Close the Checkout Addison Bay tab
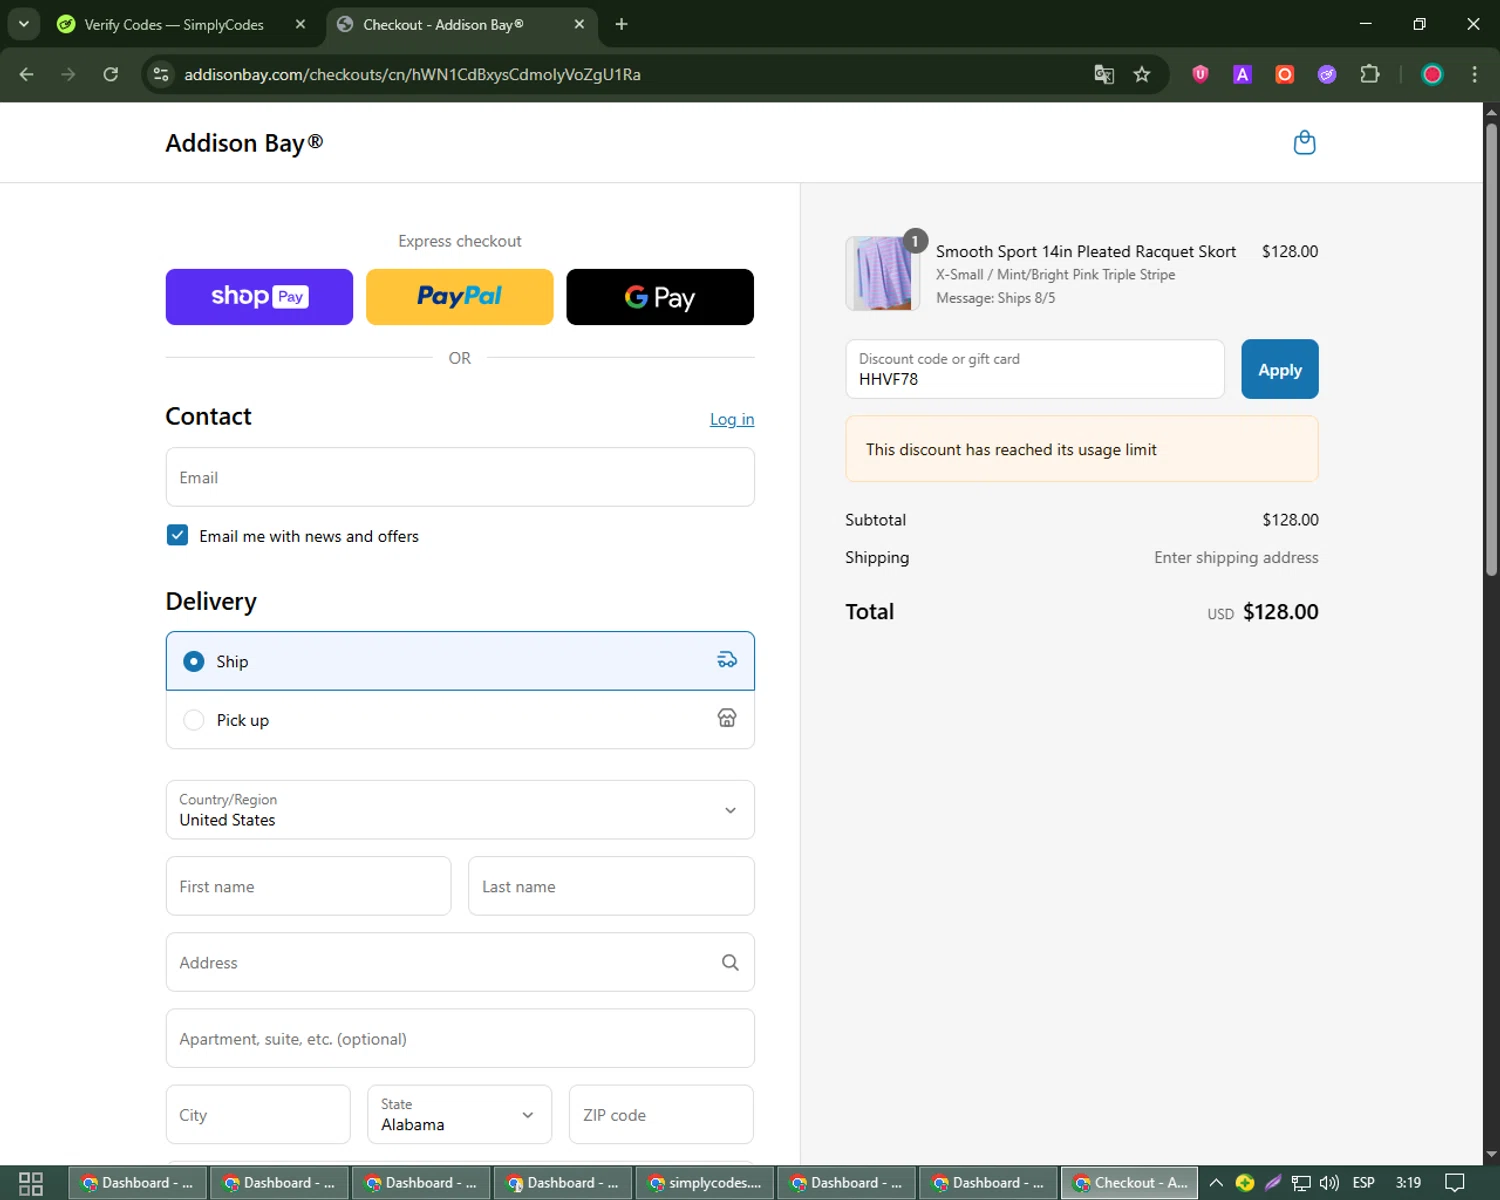Screen dimensions: 1500x1200 click(x=579, y=24)
